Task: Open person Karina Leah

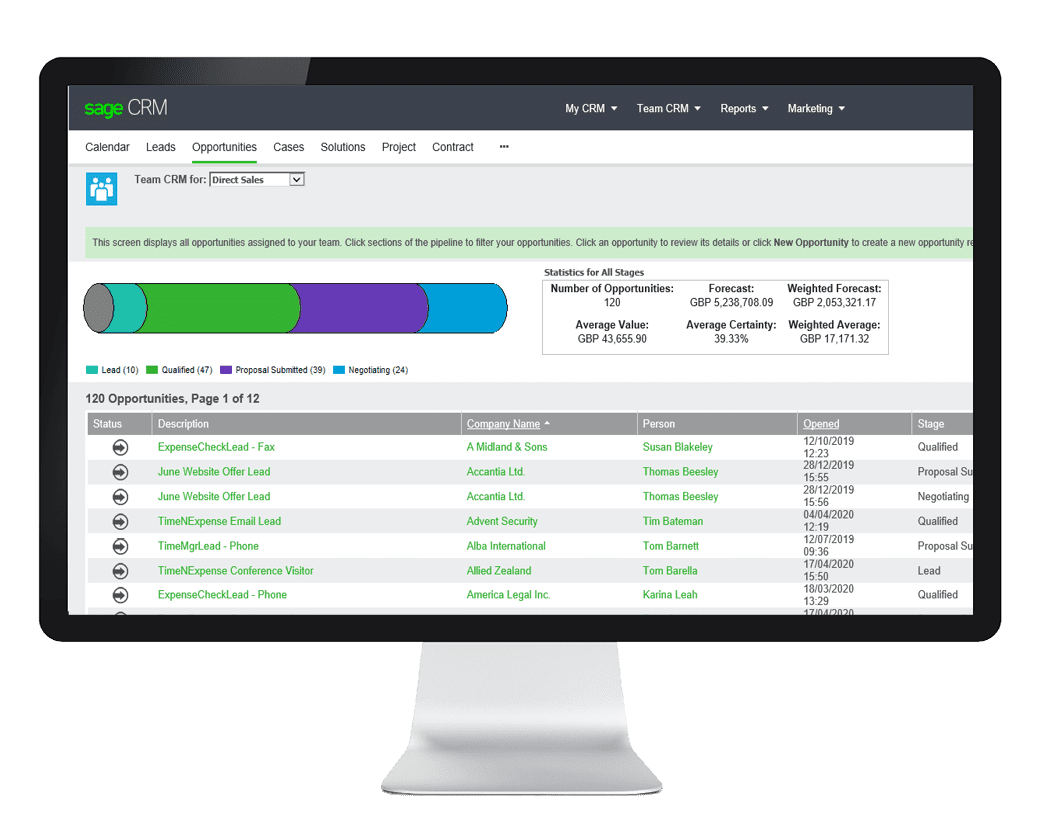Action: [670, 595]
